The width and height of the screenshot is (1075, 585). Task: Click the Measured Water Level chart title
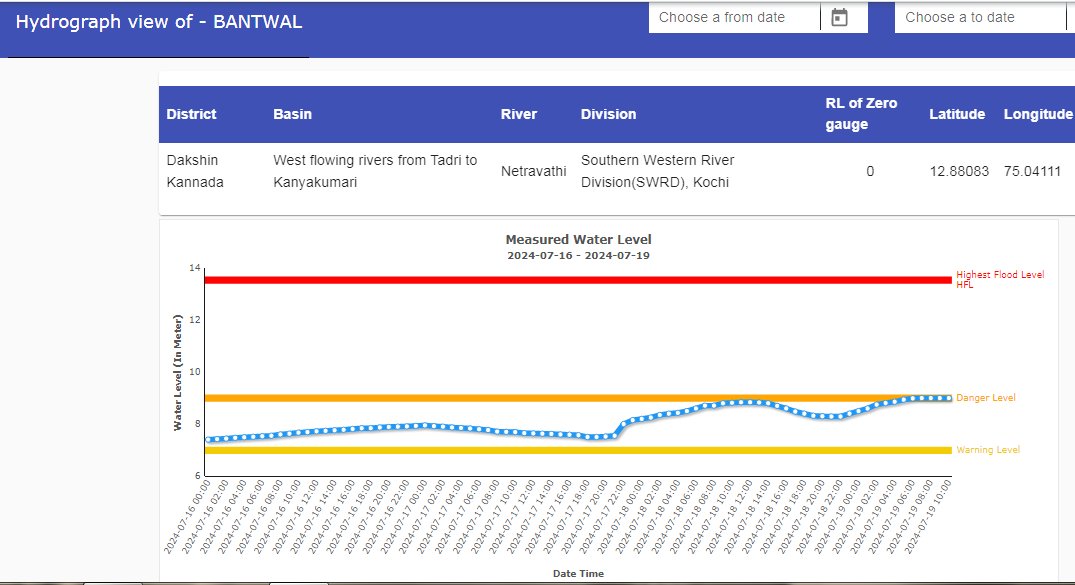click(x=577, y=240)
